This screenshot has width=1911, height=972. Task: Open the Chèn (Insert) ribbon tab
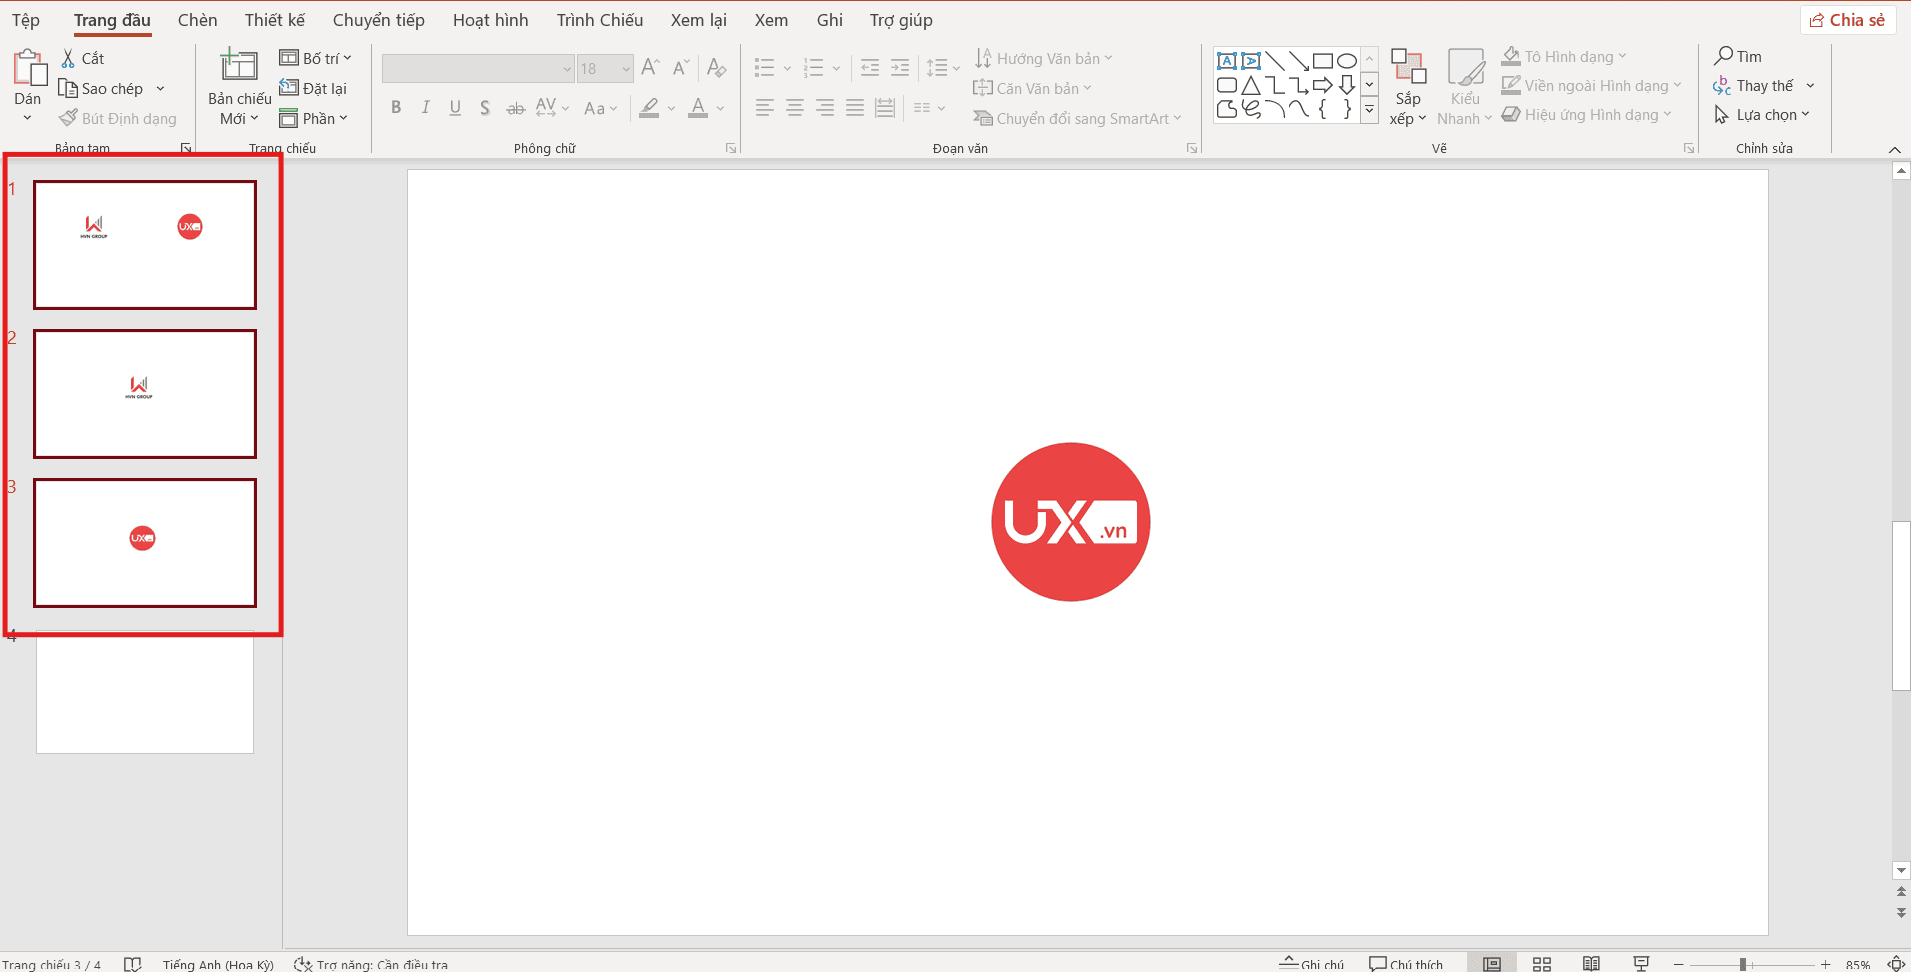[197, 20]
